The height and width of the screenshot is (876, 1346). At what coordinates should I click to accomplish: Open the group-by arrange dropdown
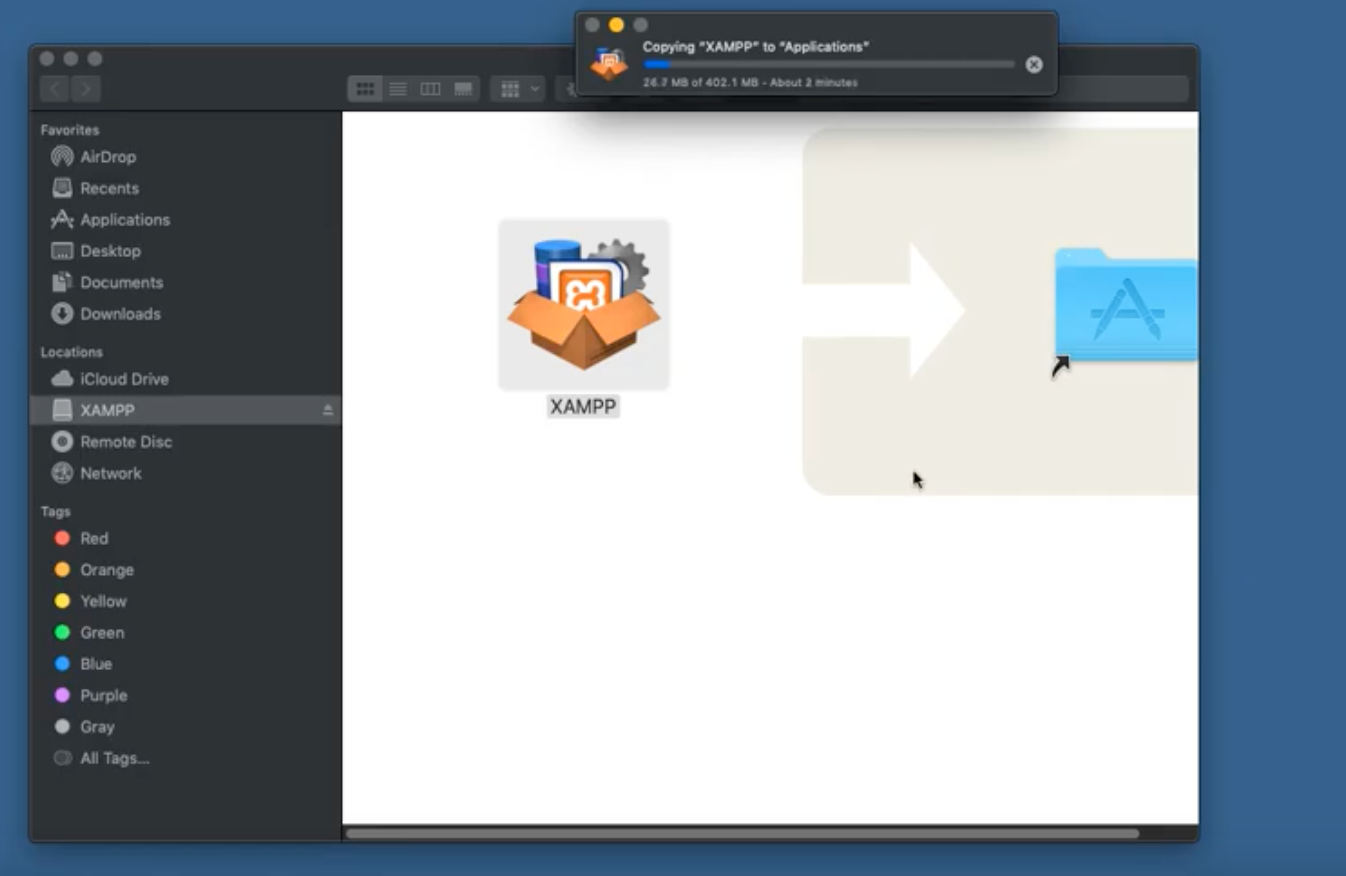(518, 89)
